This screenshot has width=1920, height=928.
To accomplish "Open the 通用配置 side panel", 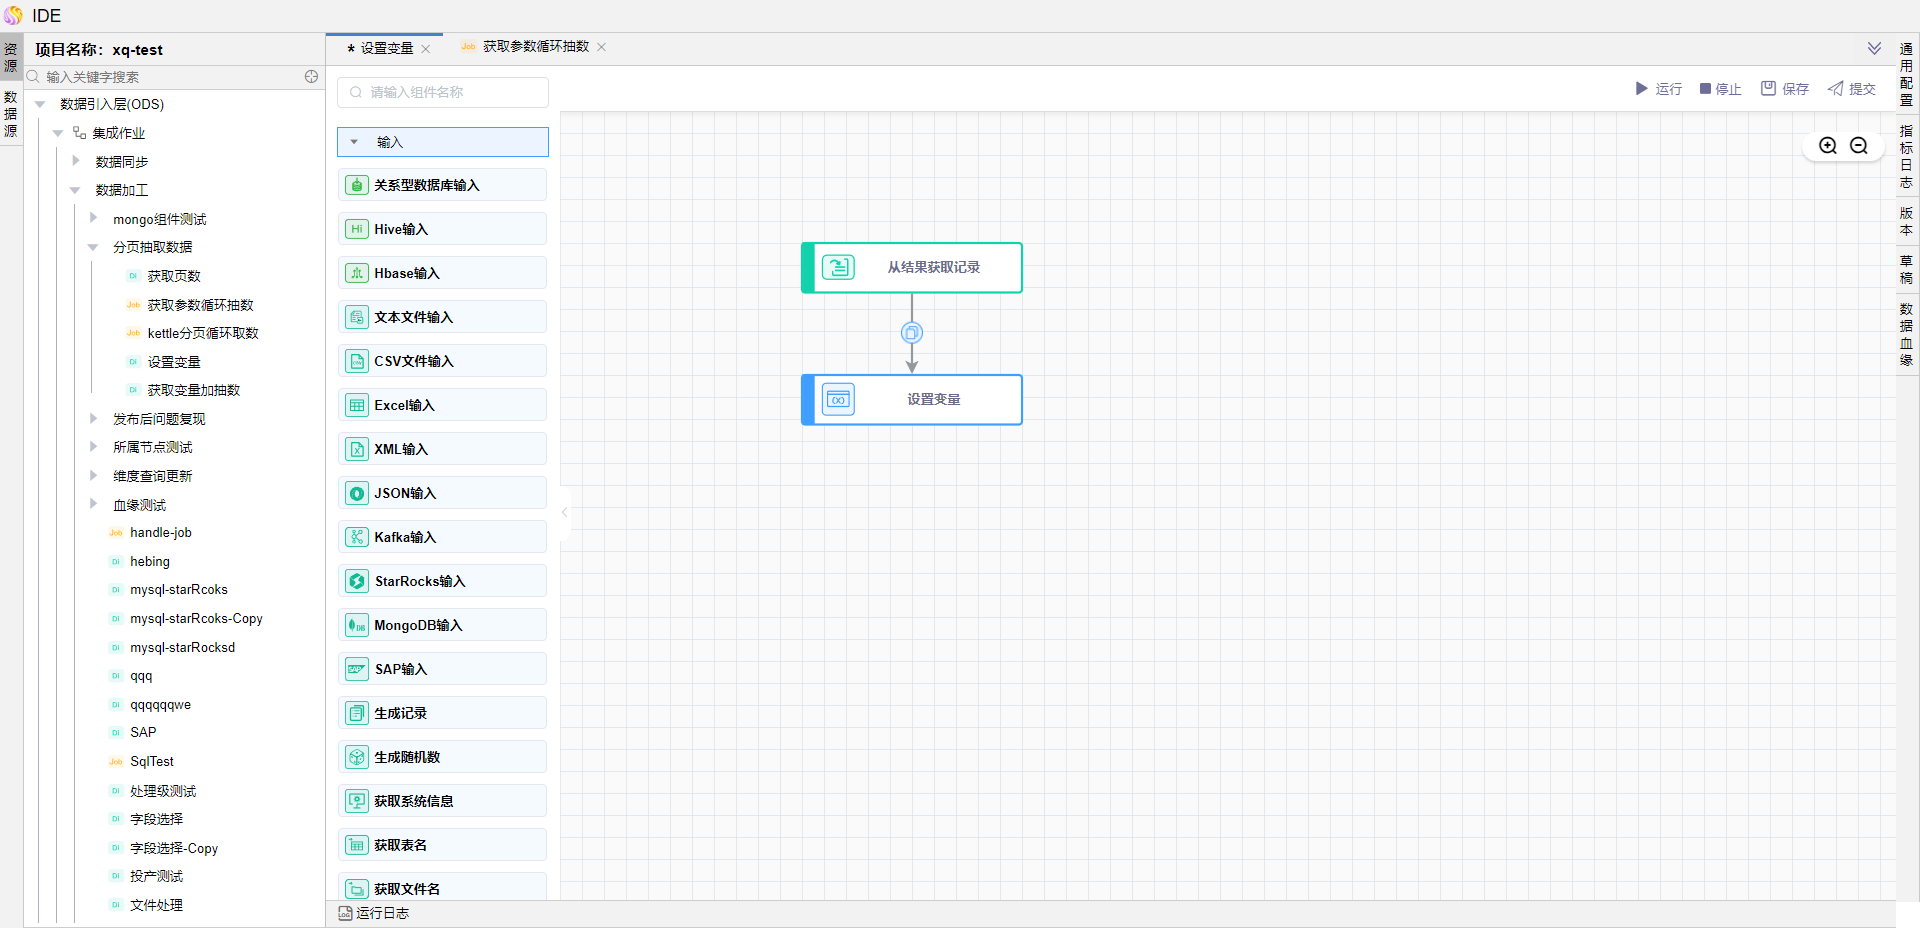I will tap(1906, 74).
